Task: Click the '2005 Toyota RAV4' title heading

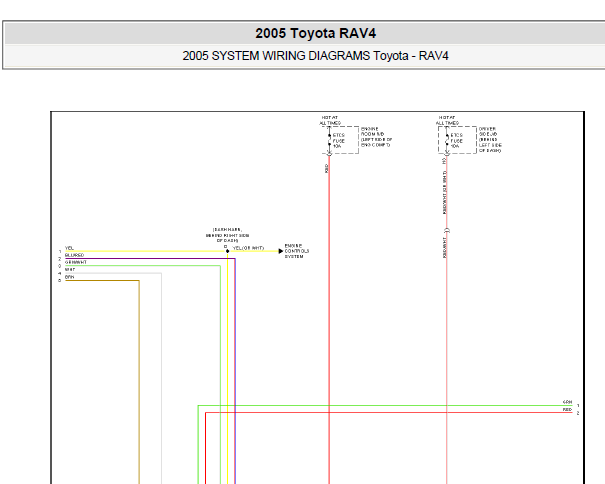Action: [315, 33]
